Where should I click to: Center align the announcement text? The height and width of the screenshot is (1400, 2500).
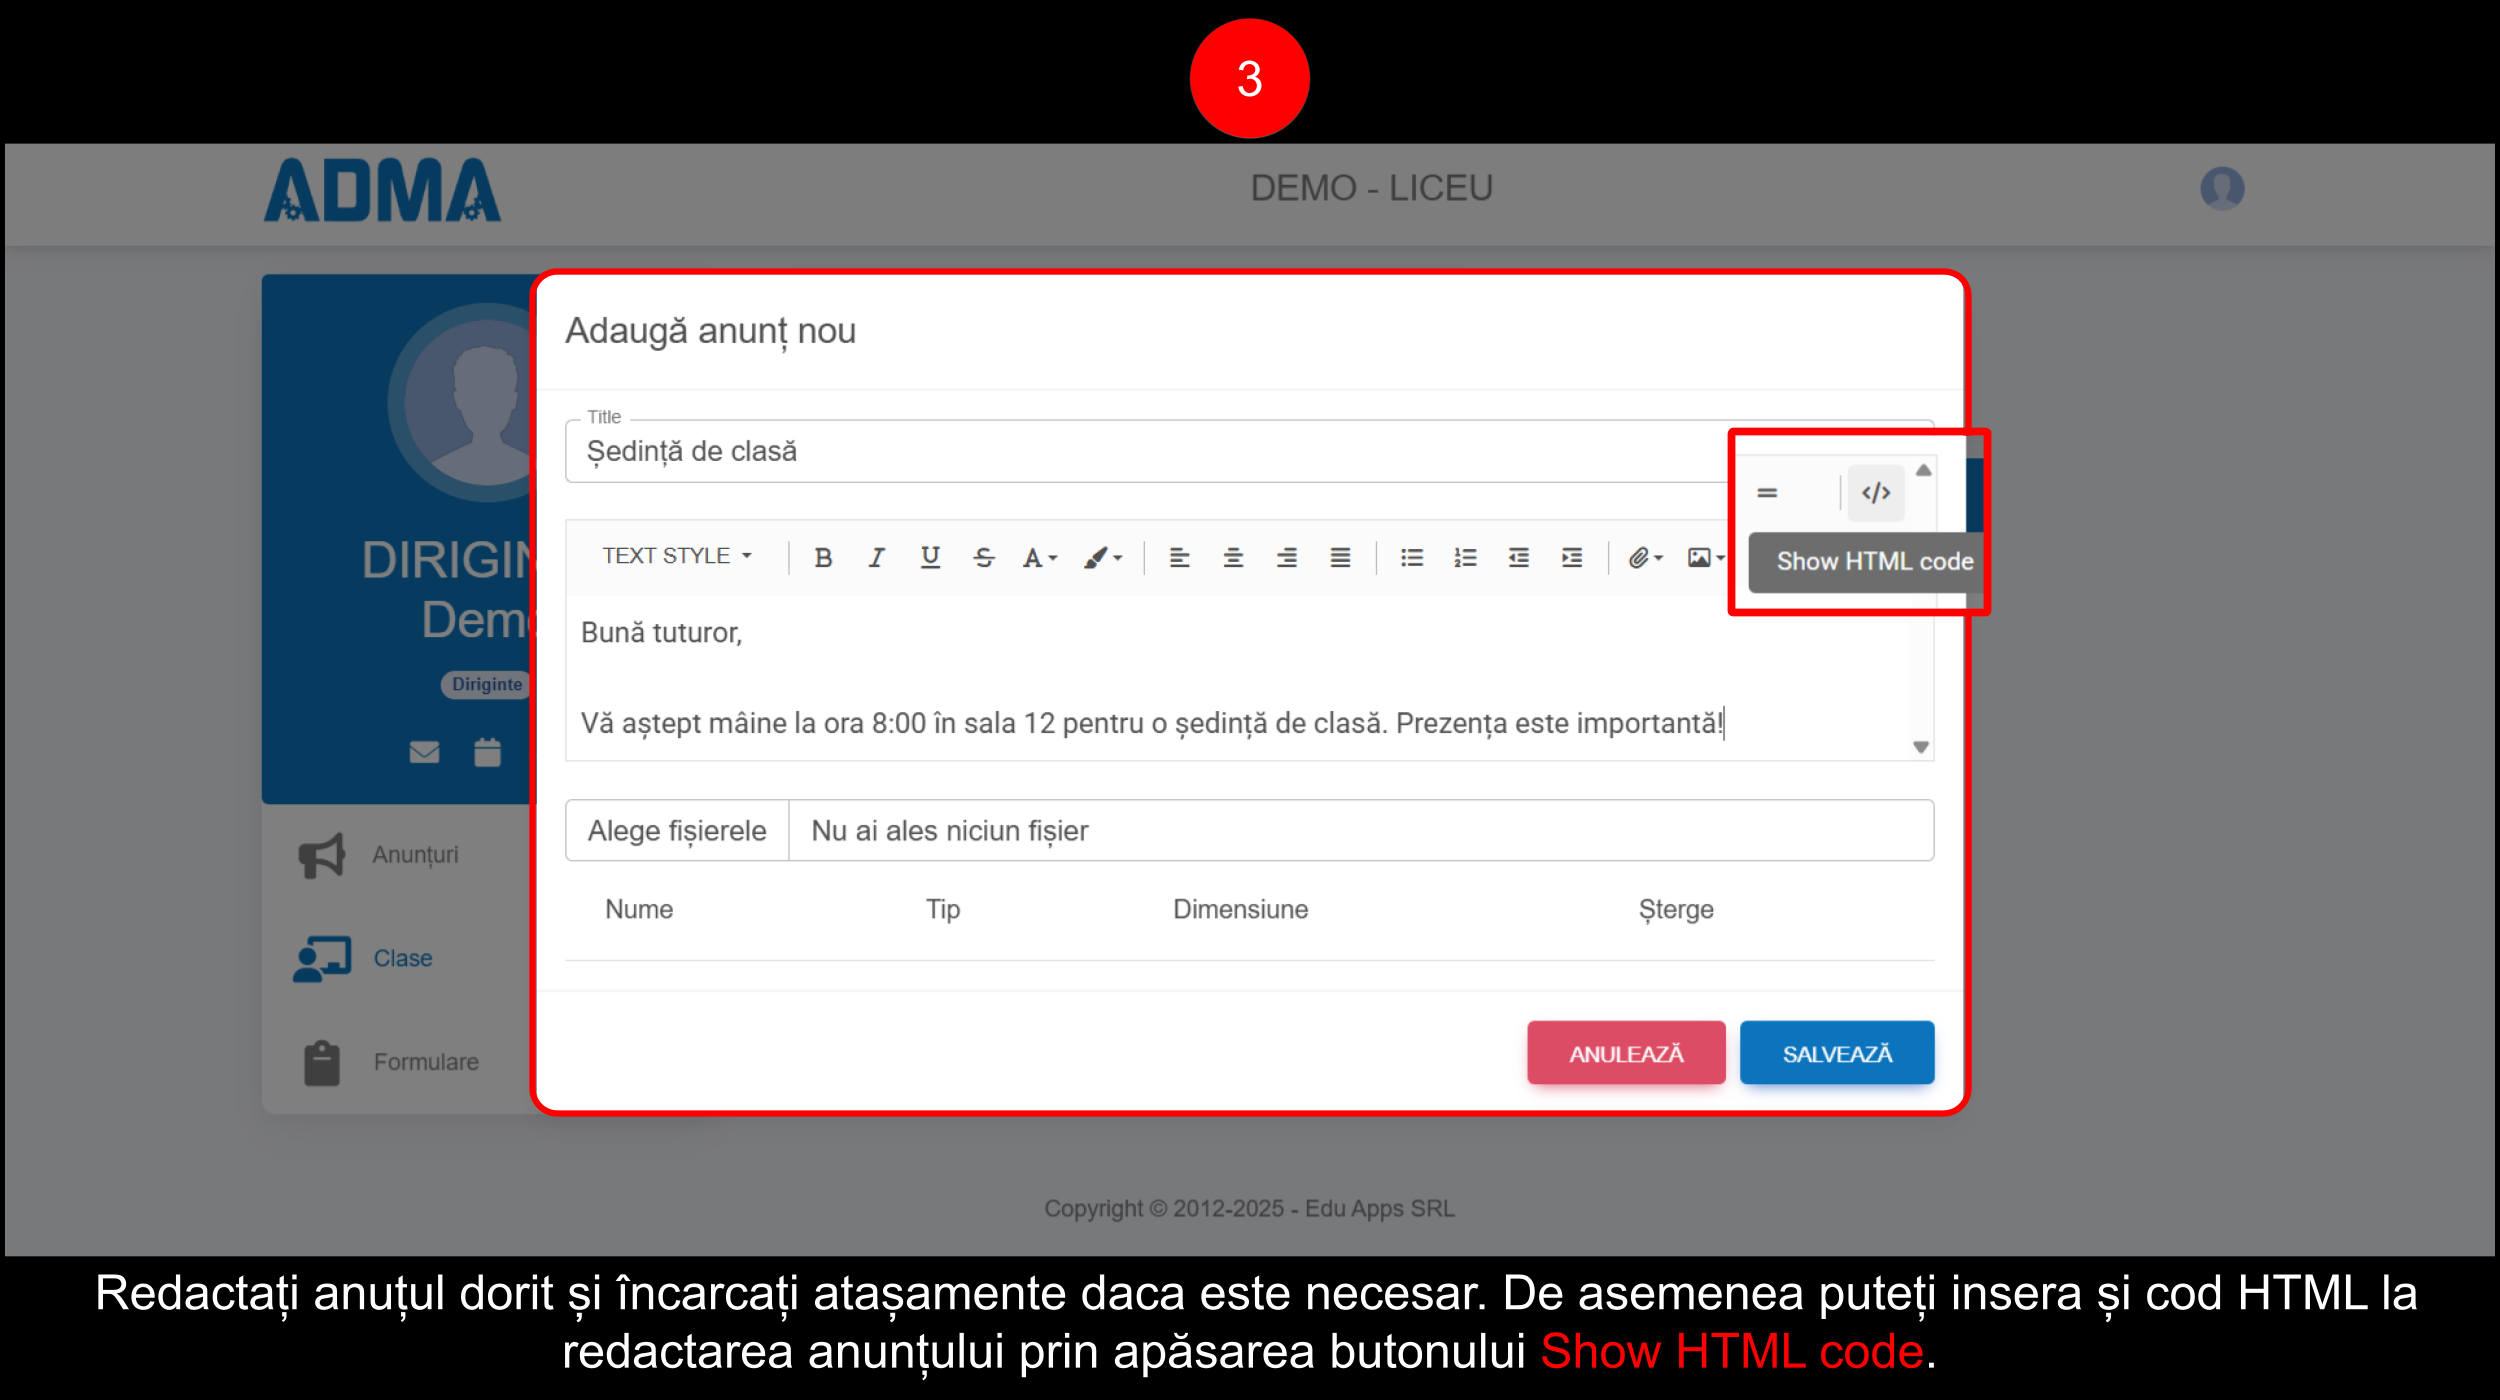[1233, 558]
